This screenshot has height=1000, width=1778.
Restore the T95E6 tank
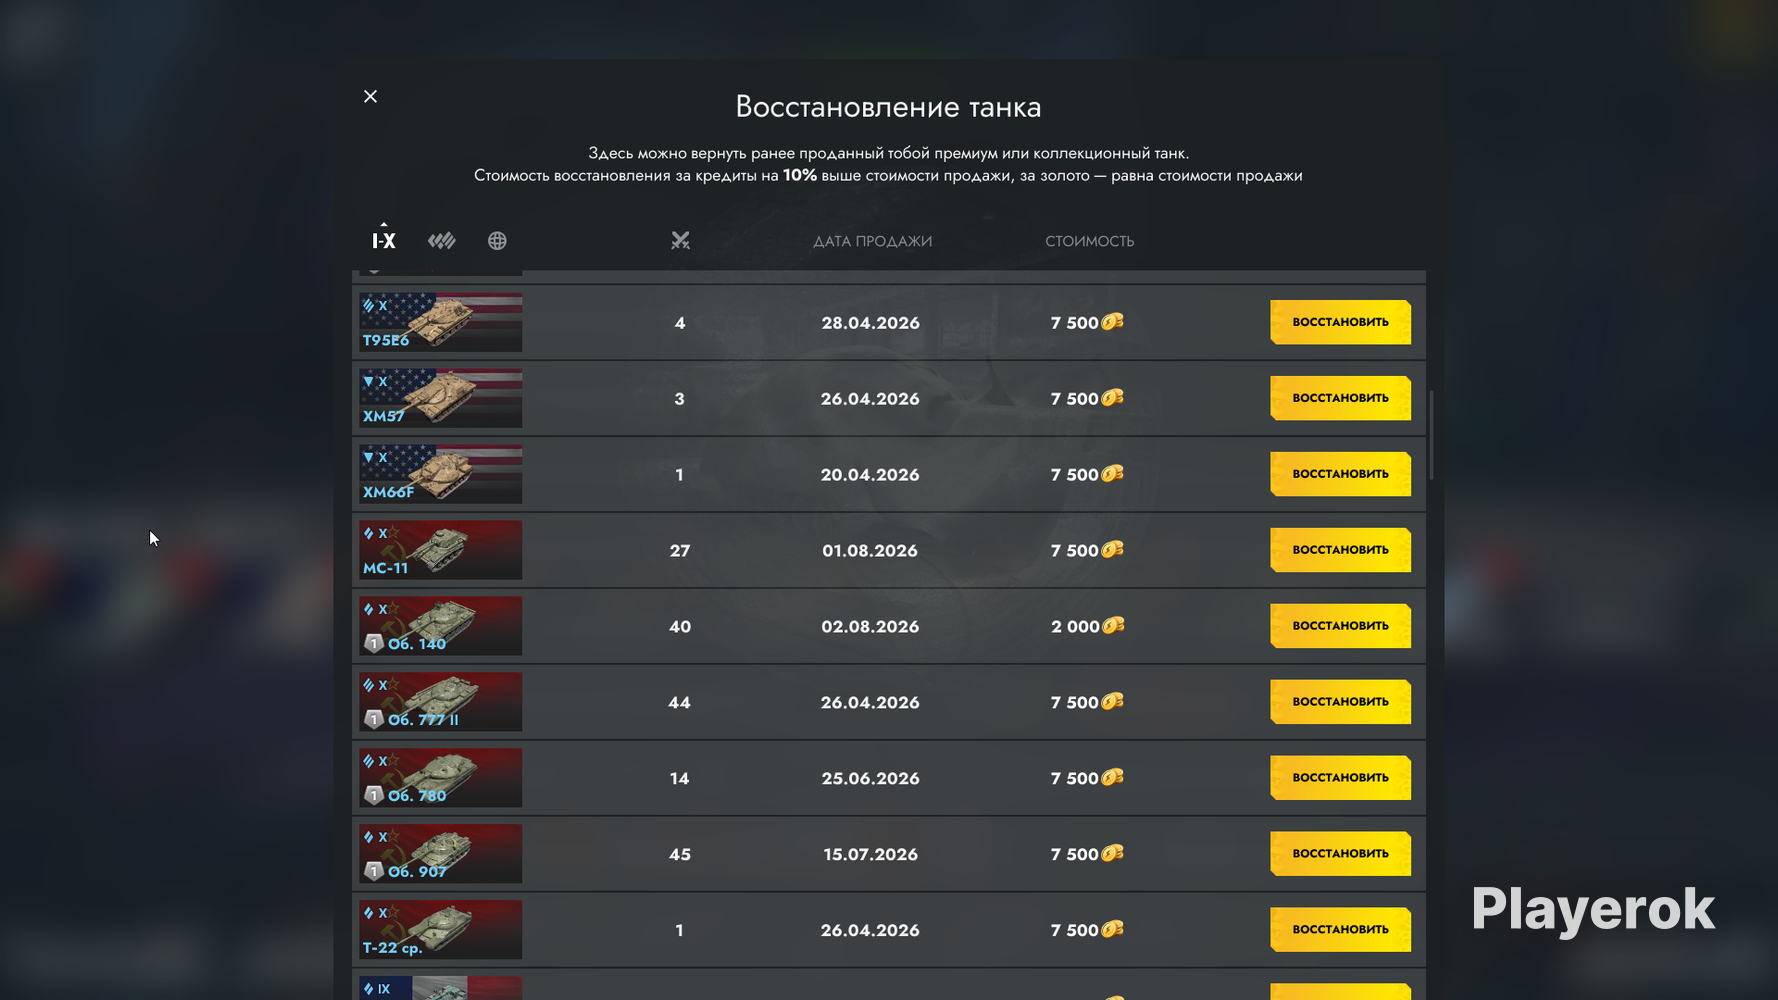pyautogui.click(x=1340, y=322)
